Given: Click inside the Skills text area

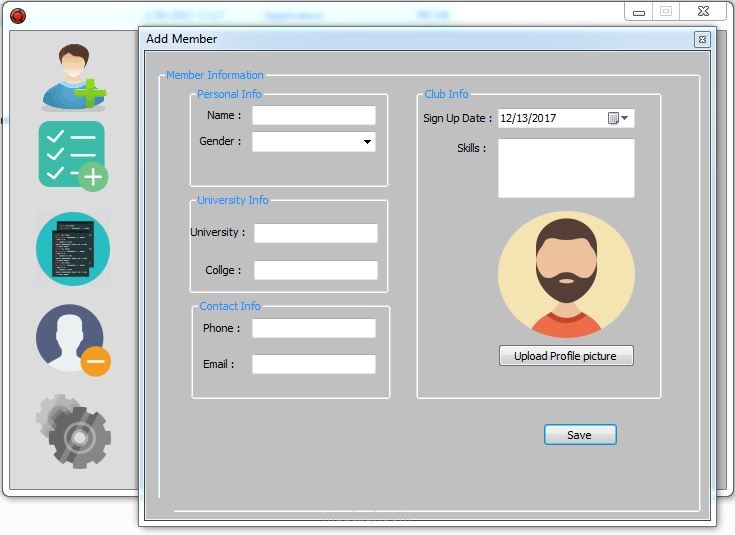Looking at the screenshot, I should click(x=566, y=168).
